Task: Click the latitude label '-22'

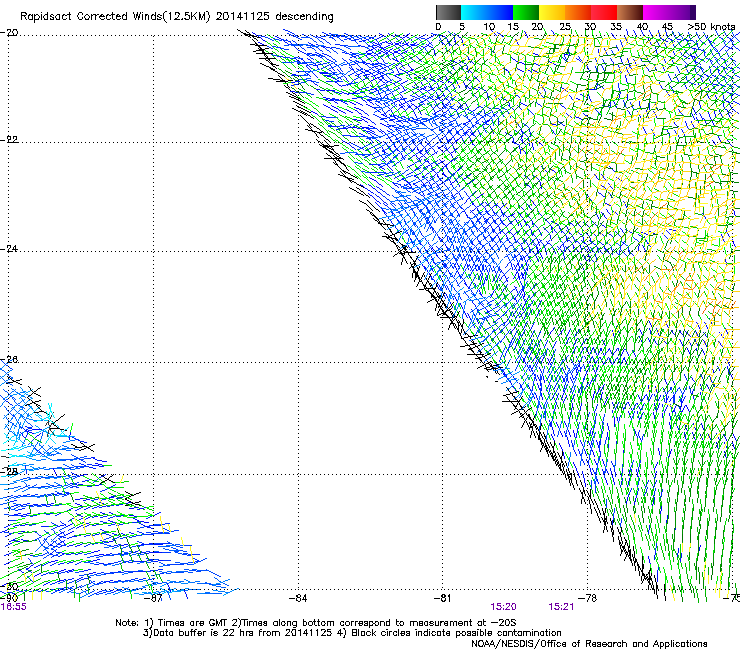Action: pyautogui.click(x=9, y=140)
